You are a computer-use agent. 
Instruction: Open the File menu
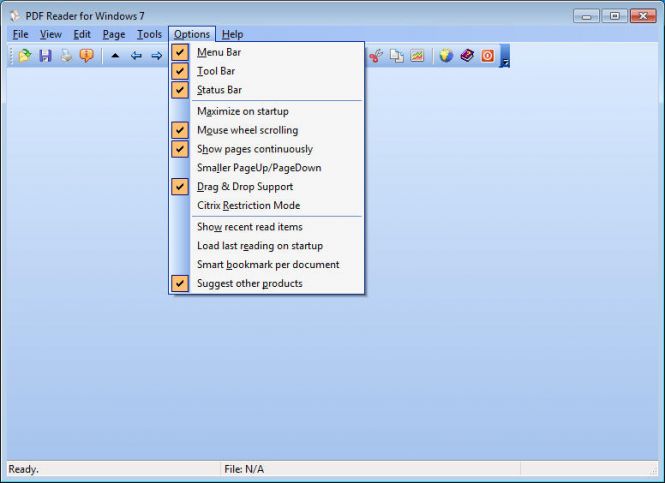[x=20, y=34]
